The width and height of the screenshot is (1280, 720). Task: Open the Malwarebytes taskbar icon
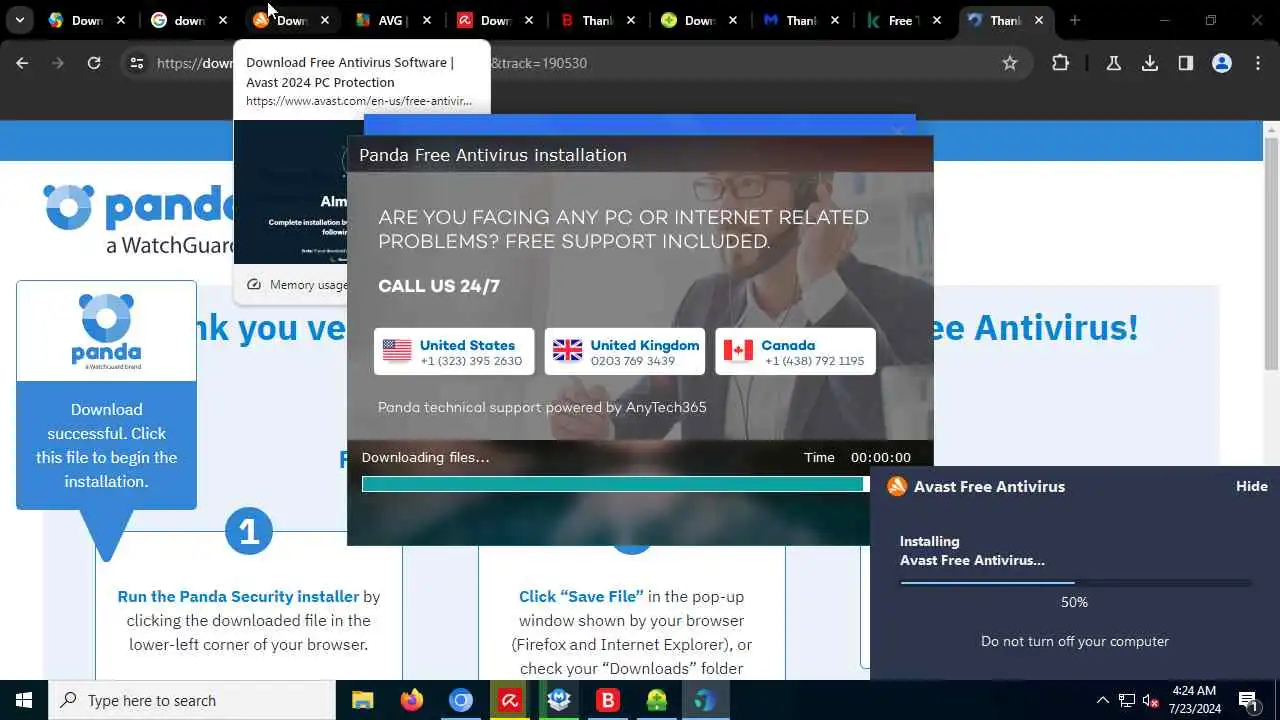click(x=558, y=700)
